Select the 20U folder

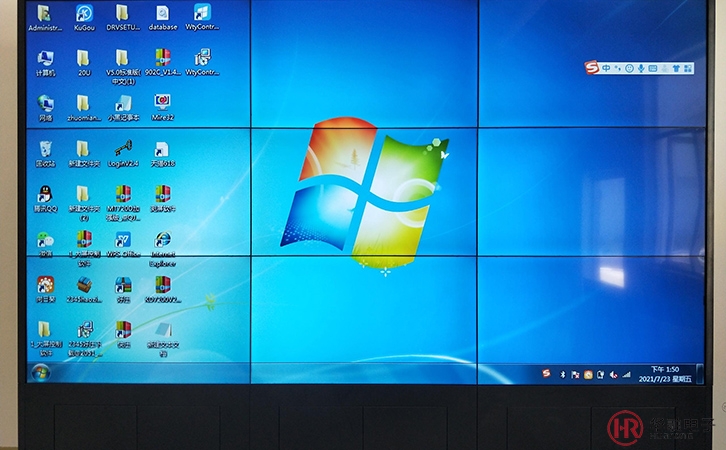(84, 63)
